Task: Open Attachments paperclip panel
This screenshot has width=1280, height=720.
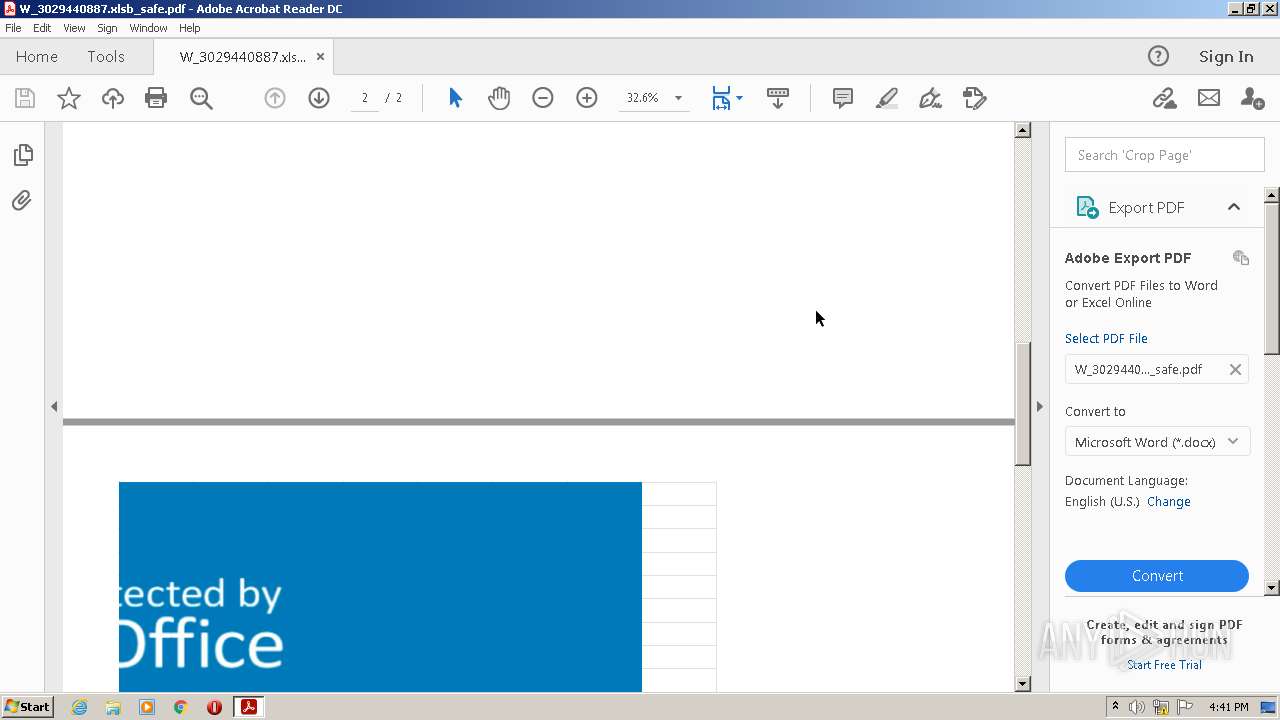Action: point(22,201)
